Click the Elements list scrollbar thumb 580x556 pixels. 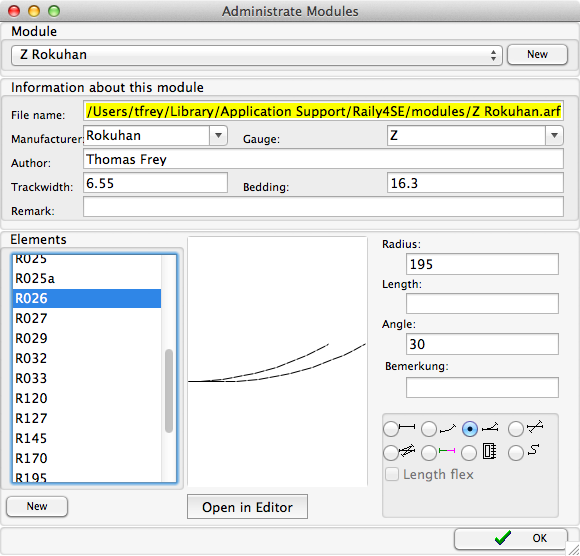point(169,391)
